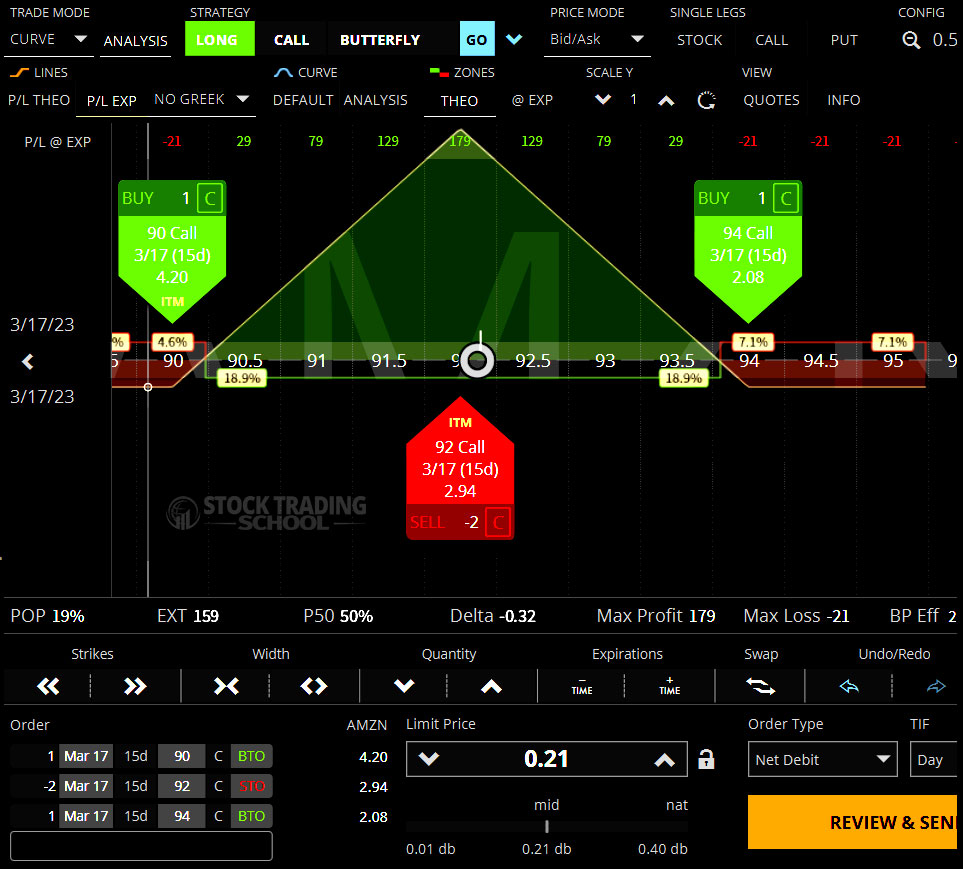Click the limit price mid slider marker

tap(547, 826)
